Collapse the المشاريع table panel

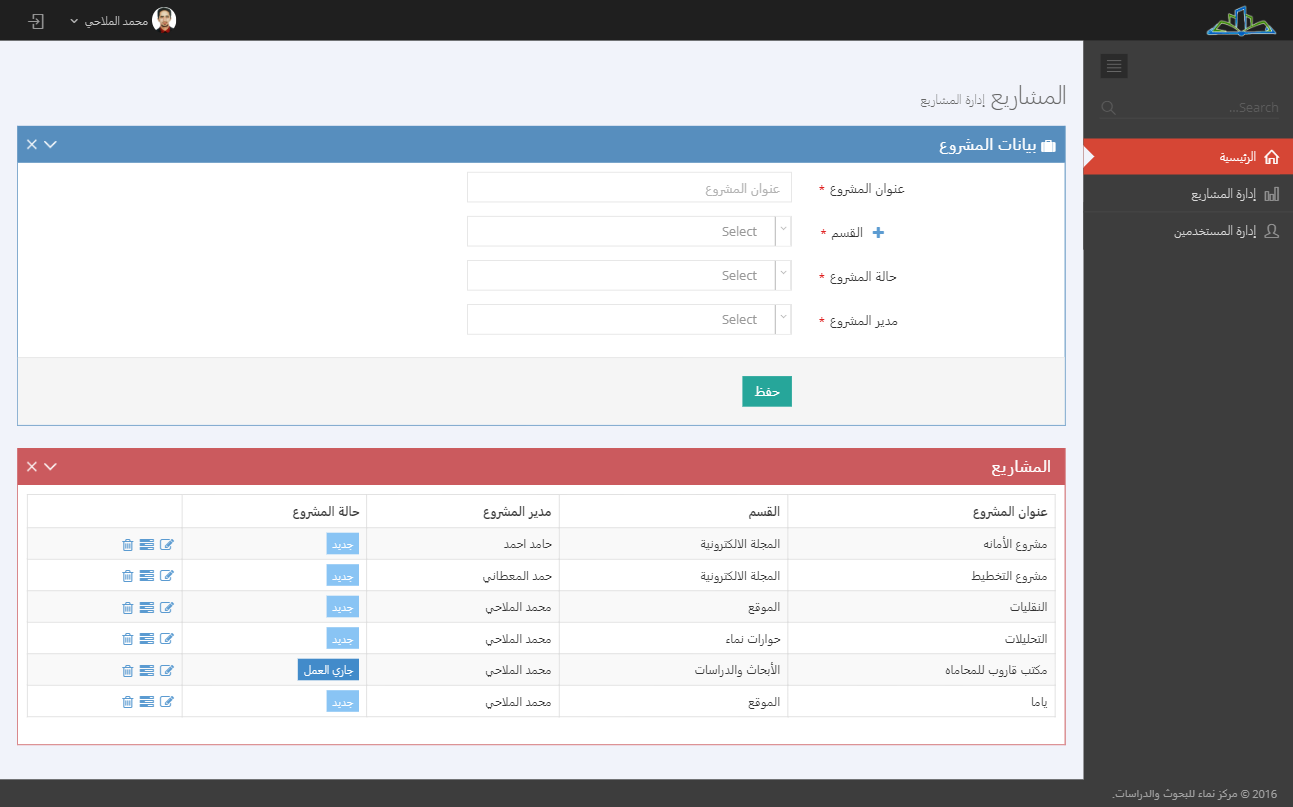(51, 466)
